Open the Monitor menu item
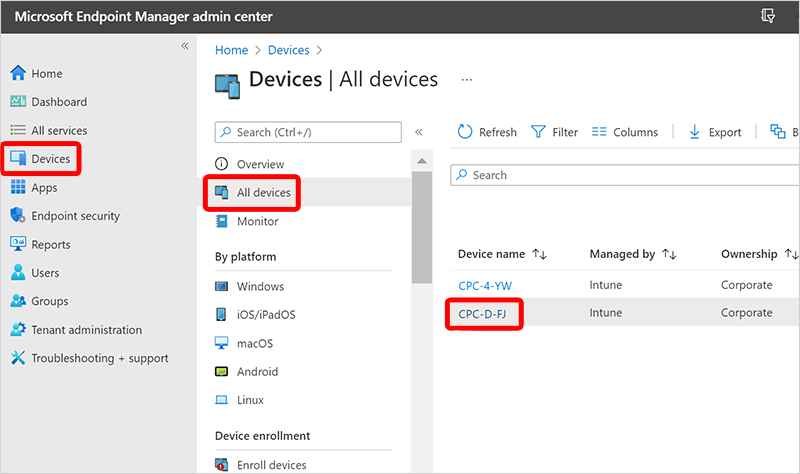This screenshot has width=800, height=474. click(257, 221)
